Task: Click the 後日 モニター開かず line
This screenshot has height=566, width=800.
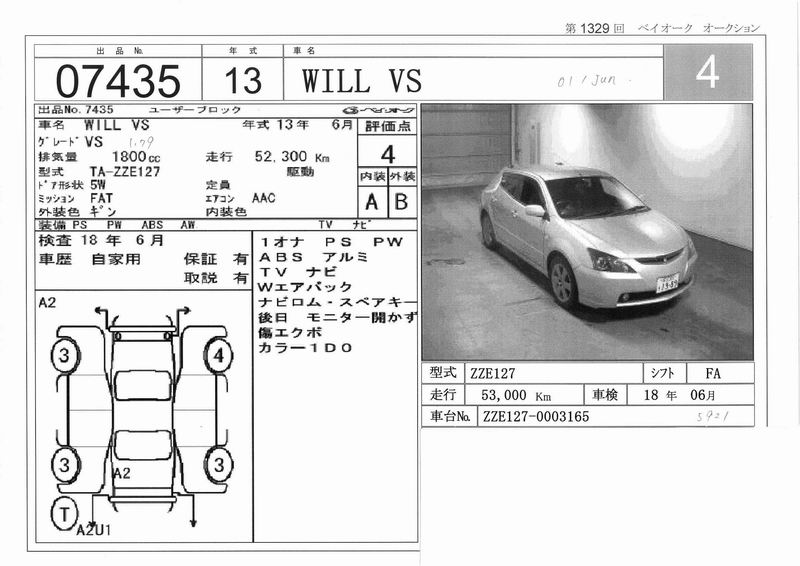Action: 337,317
